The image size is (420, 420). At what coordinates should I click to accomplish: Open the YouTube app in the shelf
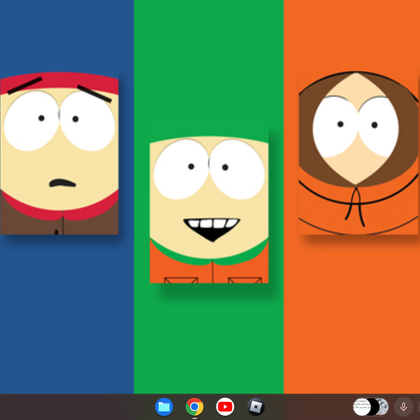pyautogui.click(x=225, y=407)
